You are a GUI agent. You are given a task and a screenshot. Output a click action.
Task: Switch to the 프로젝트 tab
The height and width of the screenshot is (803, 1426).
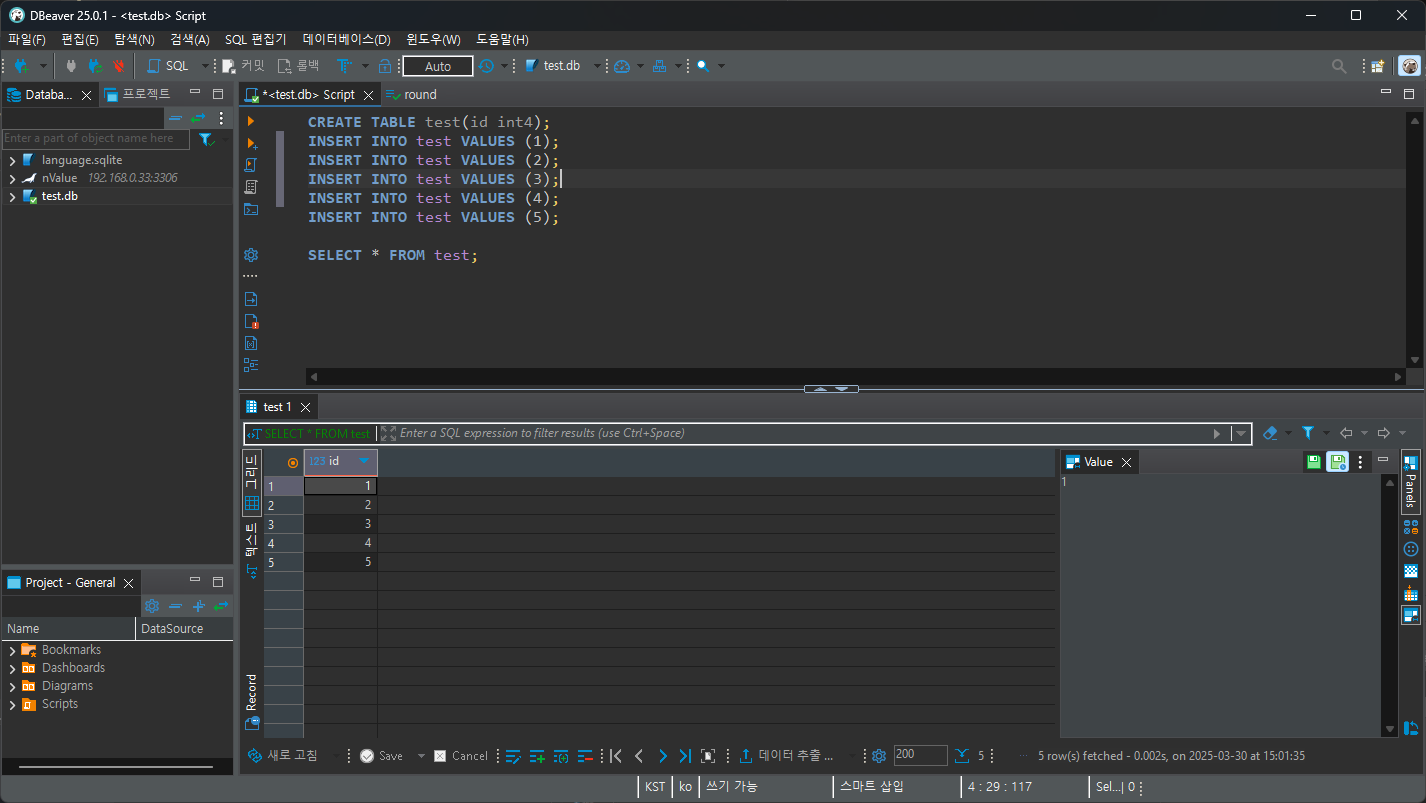(138, 94)
